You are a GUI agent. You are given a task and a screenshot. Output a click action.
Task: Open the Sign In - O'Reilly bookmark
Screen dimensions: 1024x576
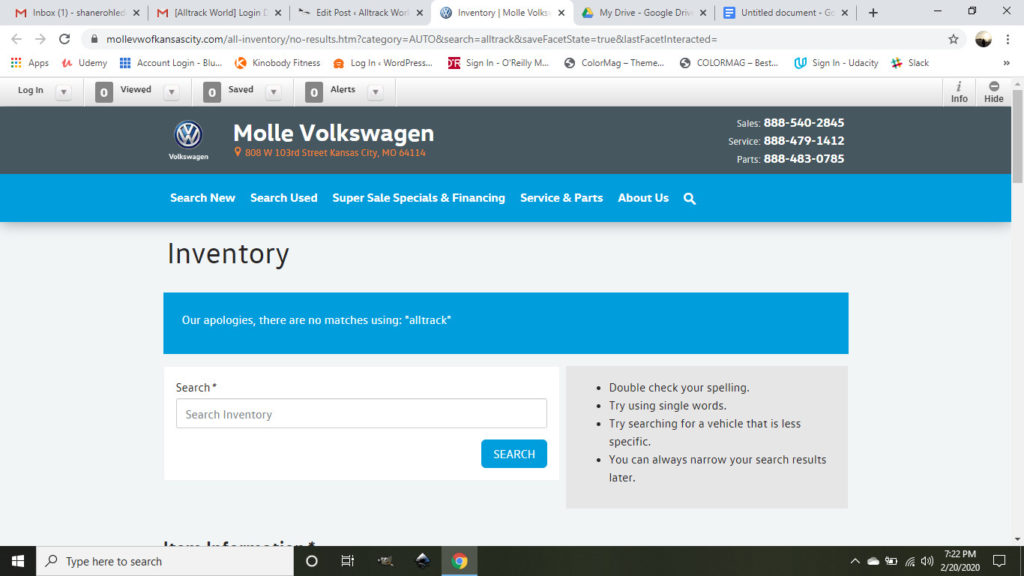pos(498,63)
